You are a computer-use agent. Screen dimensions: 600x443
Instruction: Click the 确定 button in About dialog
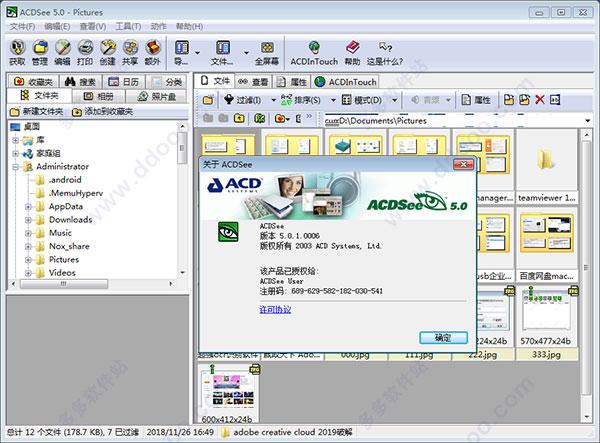pyautogui.click(x=443, y=337)
